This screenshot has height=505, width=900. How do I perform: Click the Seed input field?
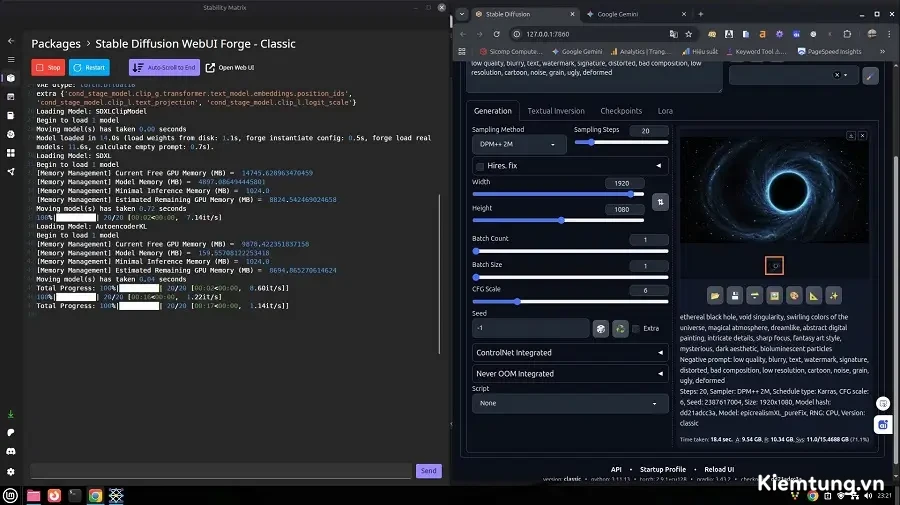[x=530, y=328]
